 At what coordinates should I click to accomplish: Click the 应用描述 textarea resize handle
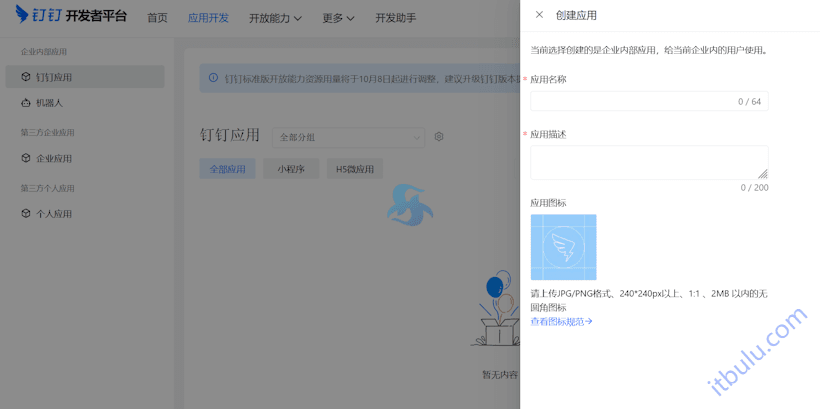[x=763, y=174]
